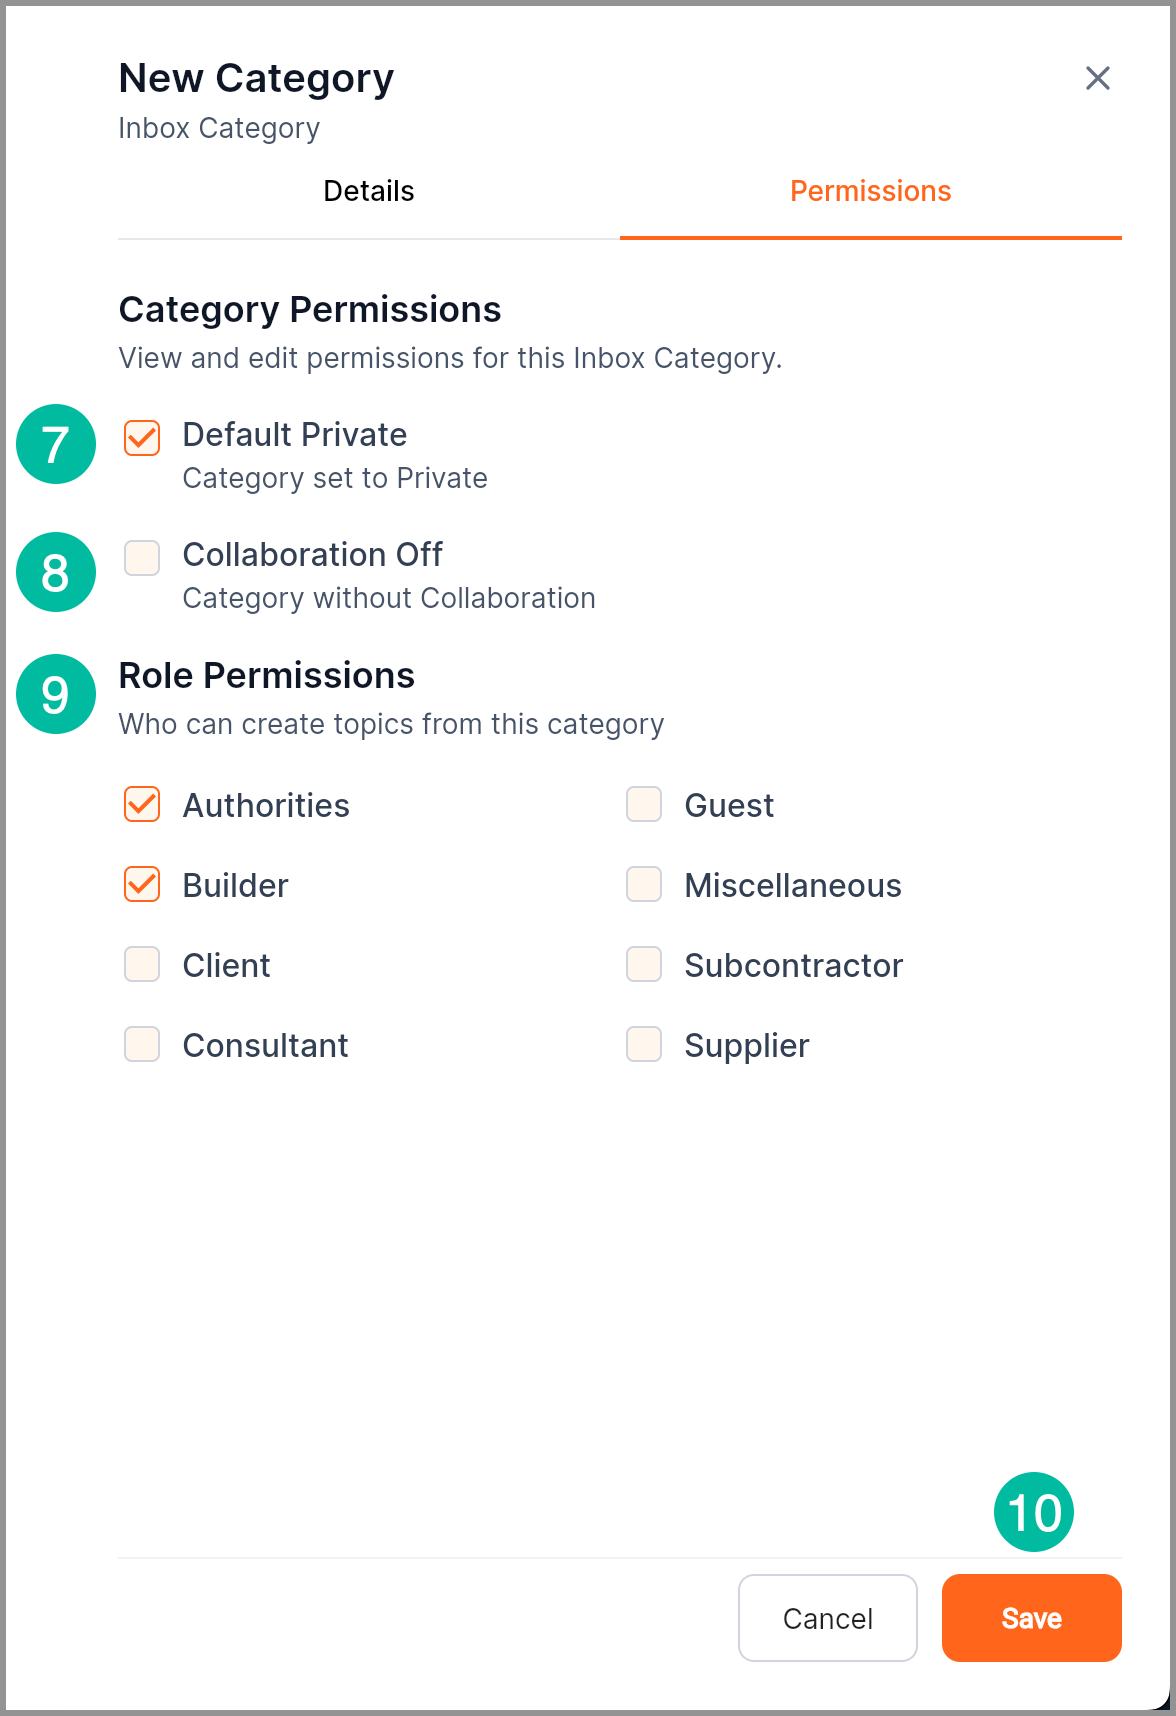Screen dimensions: 1176x1716
Task: Switch to the Details tab
Action: pos(368,191)
